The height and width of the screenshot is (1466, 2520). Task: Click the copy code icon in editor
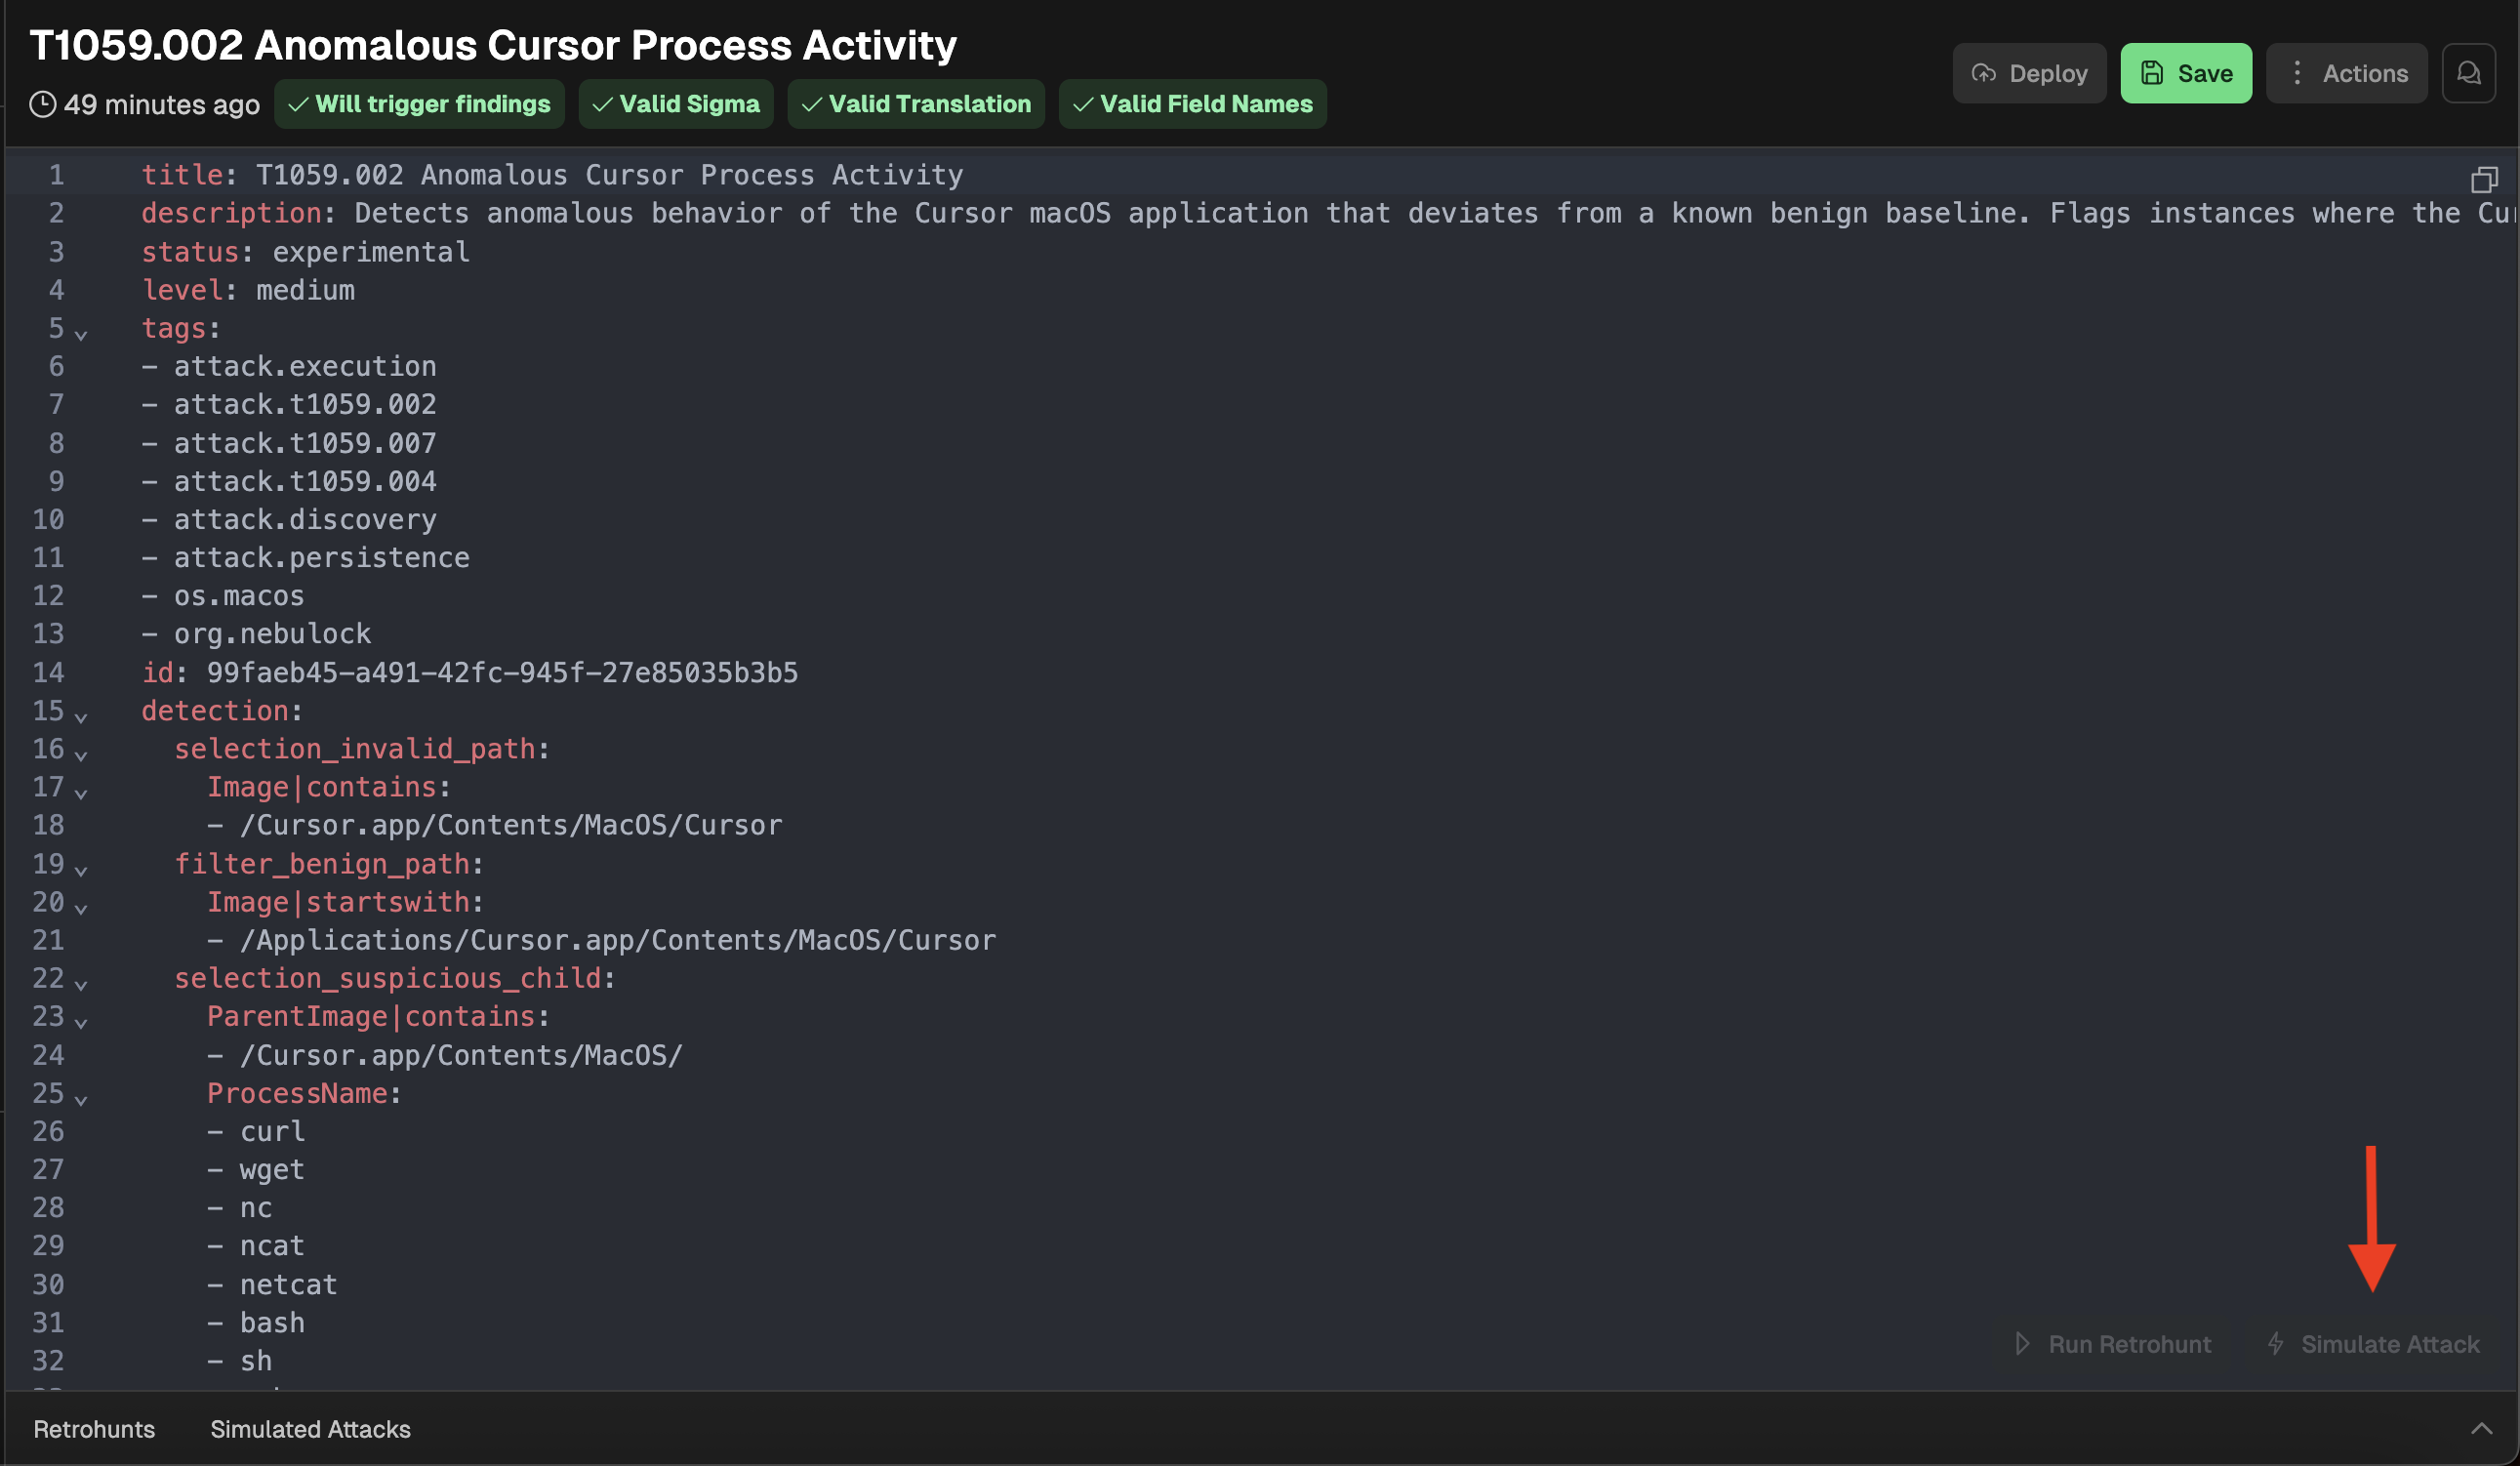[x=2484, y=179]
